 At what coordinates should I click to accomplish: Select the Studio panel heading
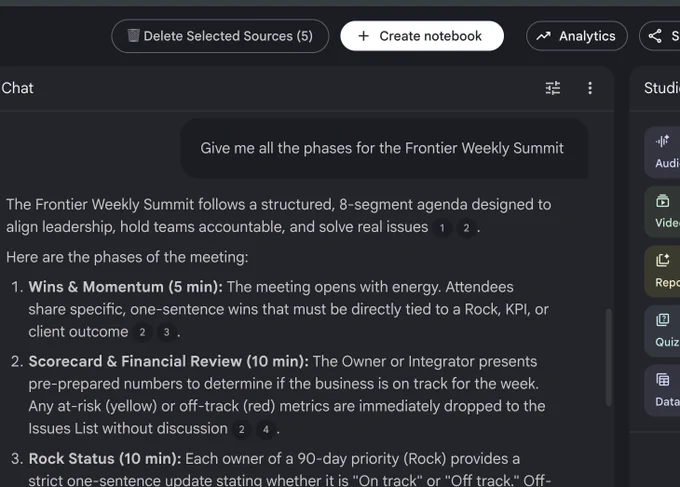click(662, 88)
